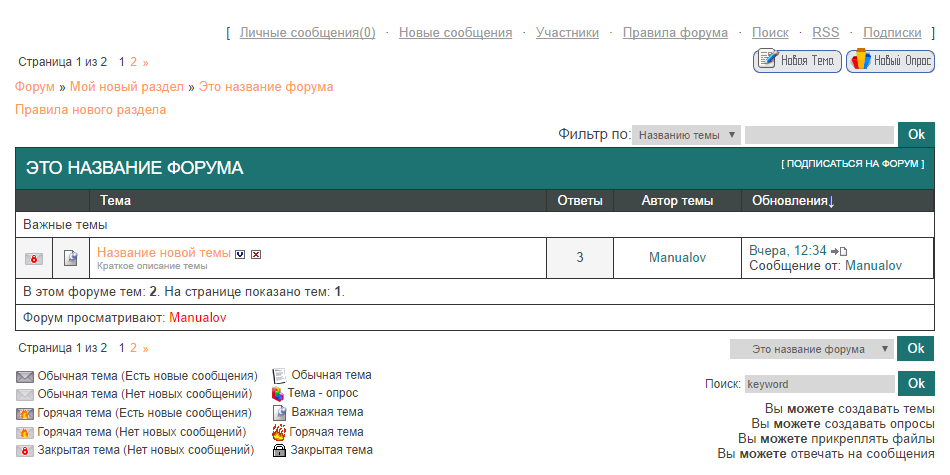Click 'Подписаться на форум' link

[x=852, y=163]
